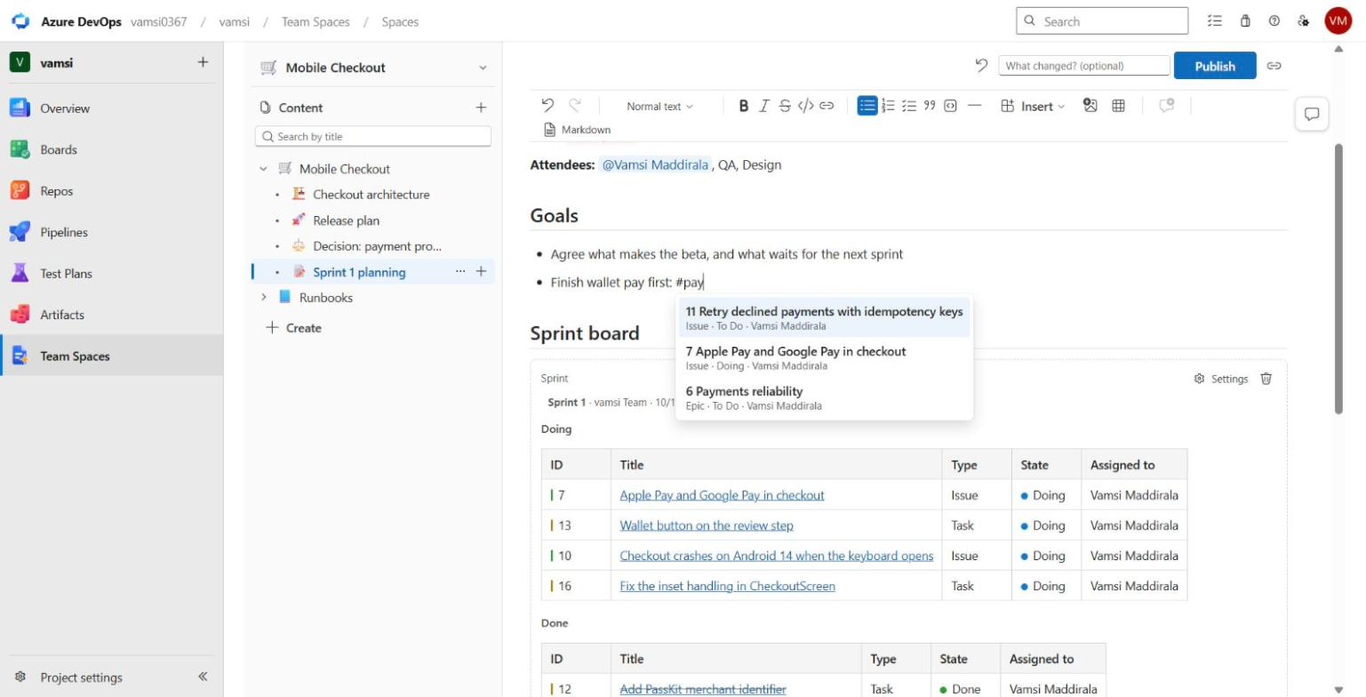Delete the Sprint board with trash icon

click(1266, 379)
